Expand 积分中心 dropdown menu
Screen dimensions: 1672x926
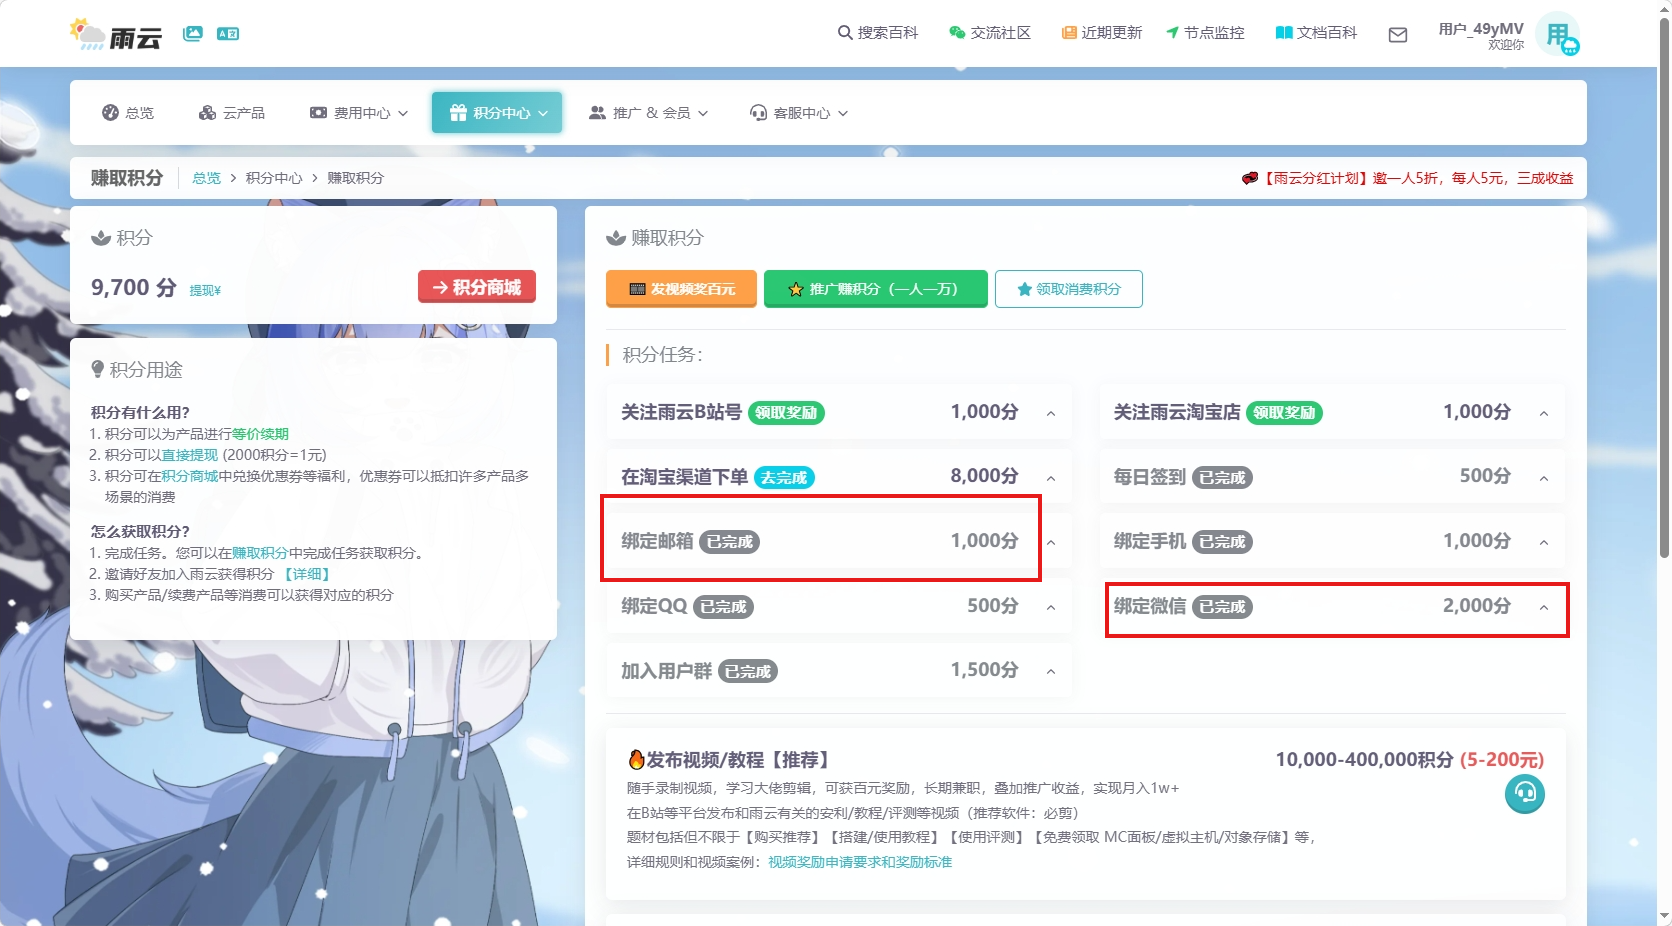click(497, 113)
